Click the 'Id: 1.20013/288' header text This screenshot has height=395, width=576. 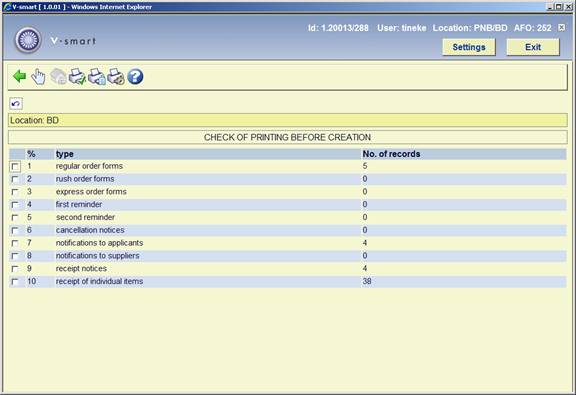click(338, 28)
